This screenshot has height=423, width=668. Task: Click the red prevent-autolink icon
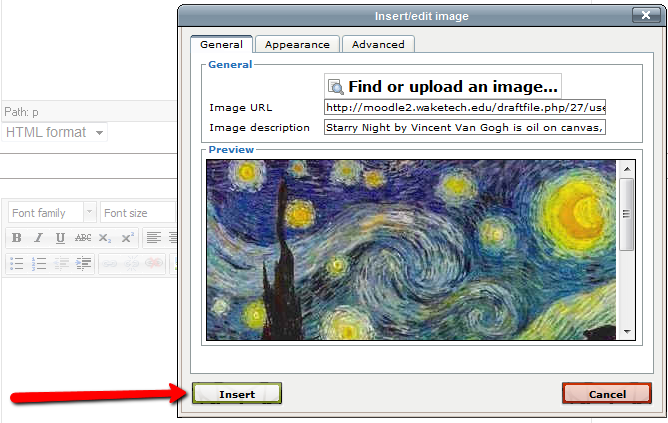point(154,263)
